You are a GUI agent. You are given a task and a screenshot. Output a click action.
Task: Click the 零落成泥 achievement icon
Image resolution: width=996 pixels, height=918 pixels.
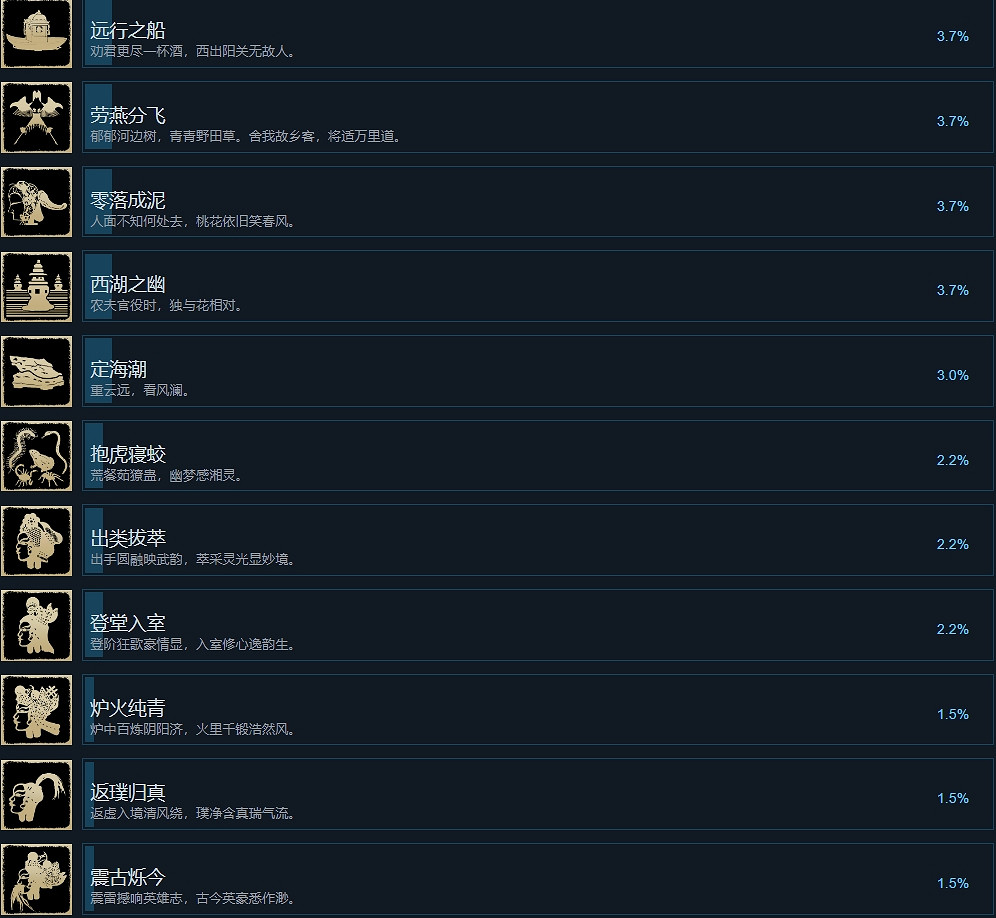pos(36,202)
